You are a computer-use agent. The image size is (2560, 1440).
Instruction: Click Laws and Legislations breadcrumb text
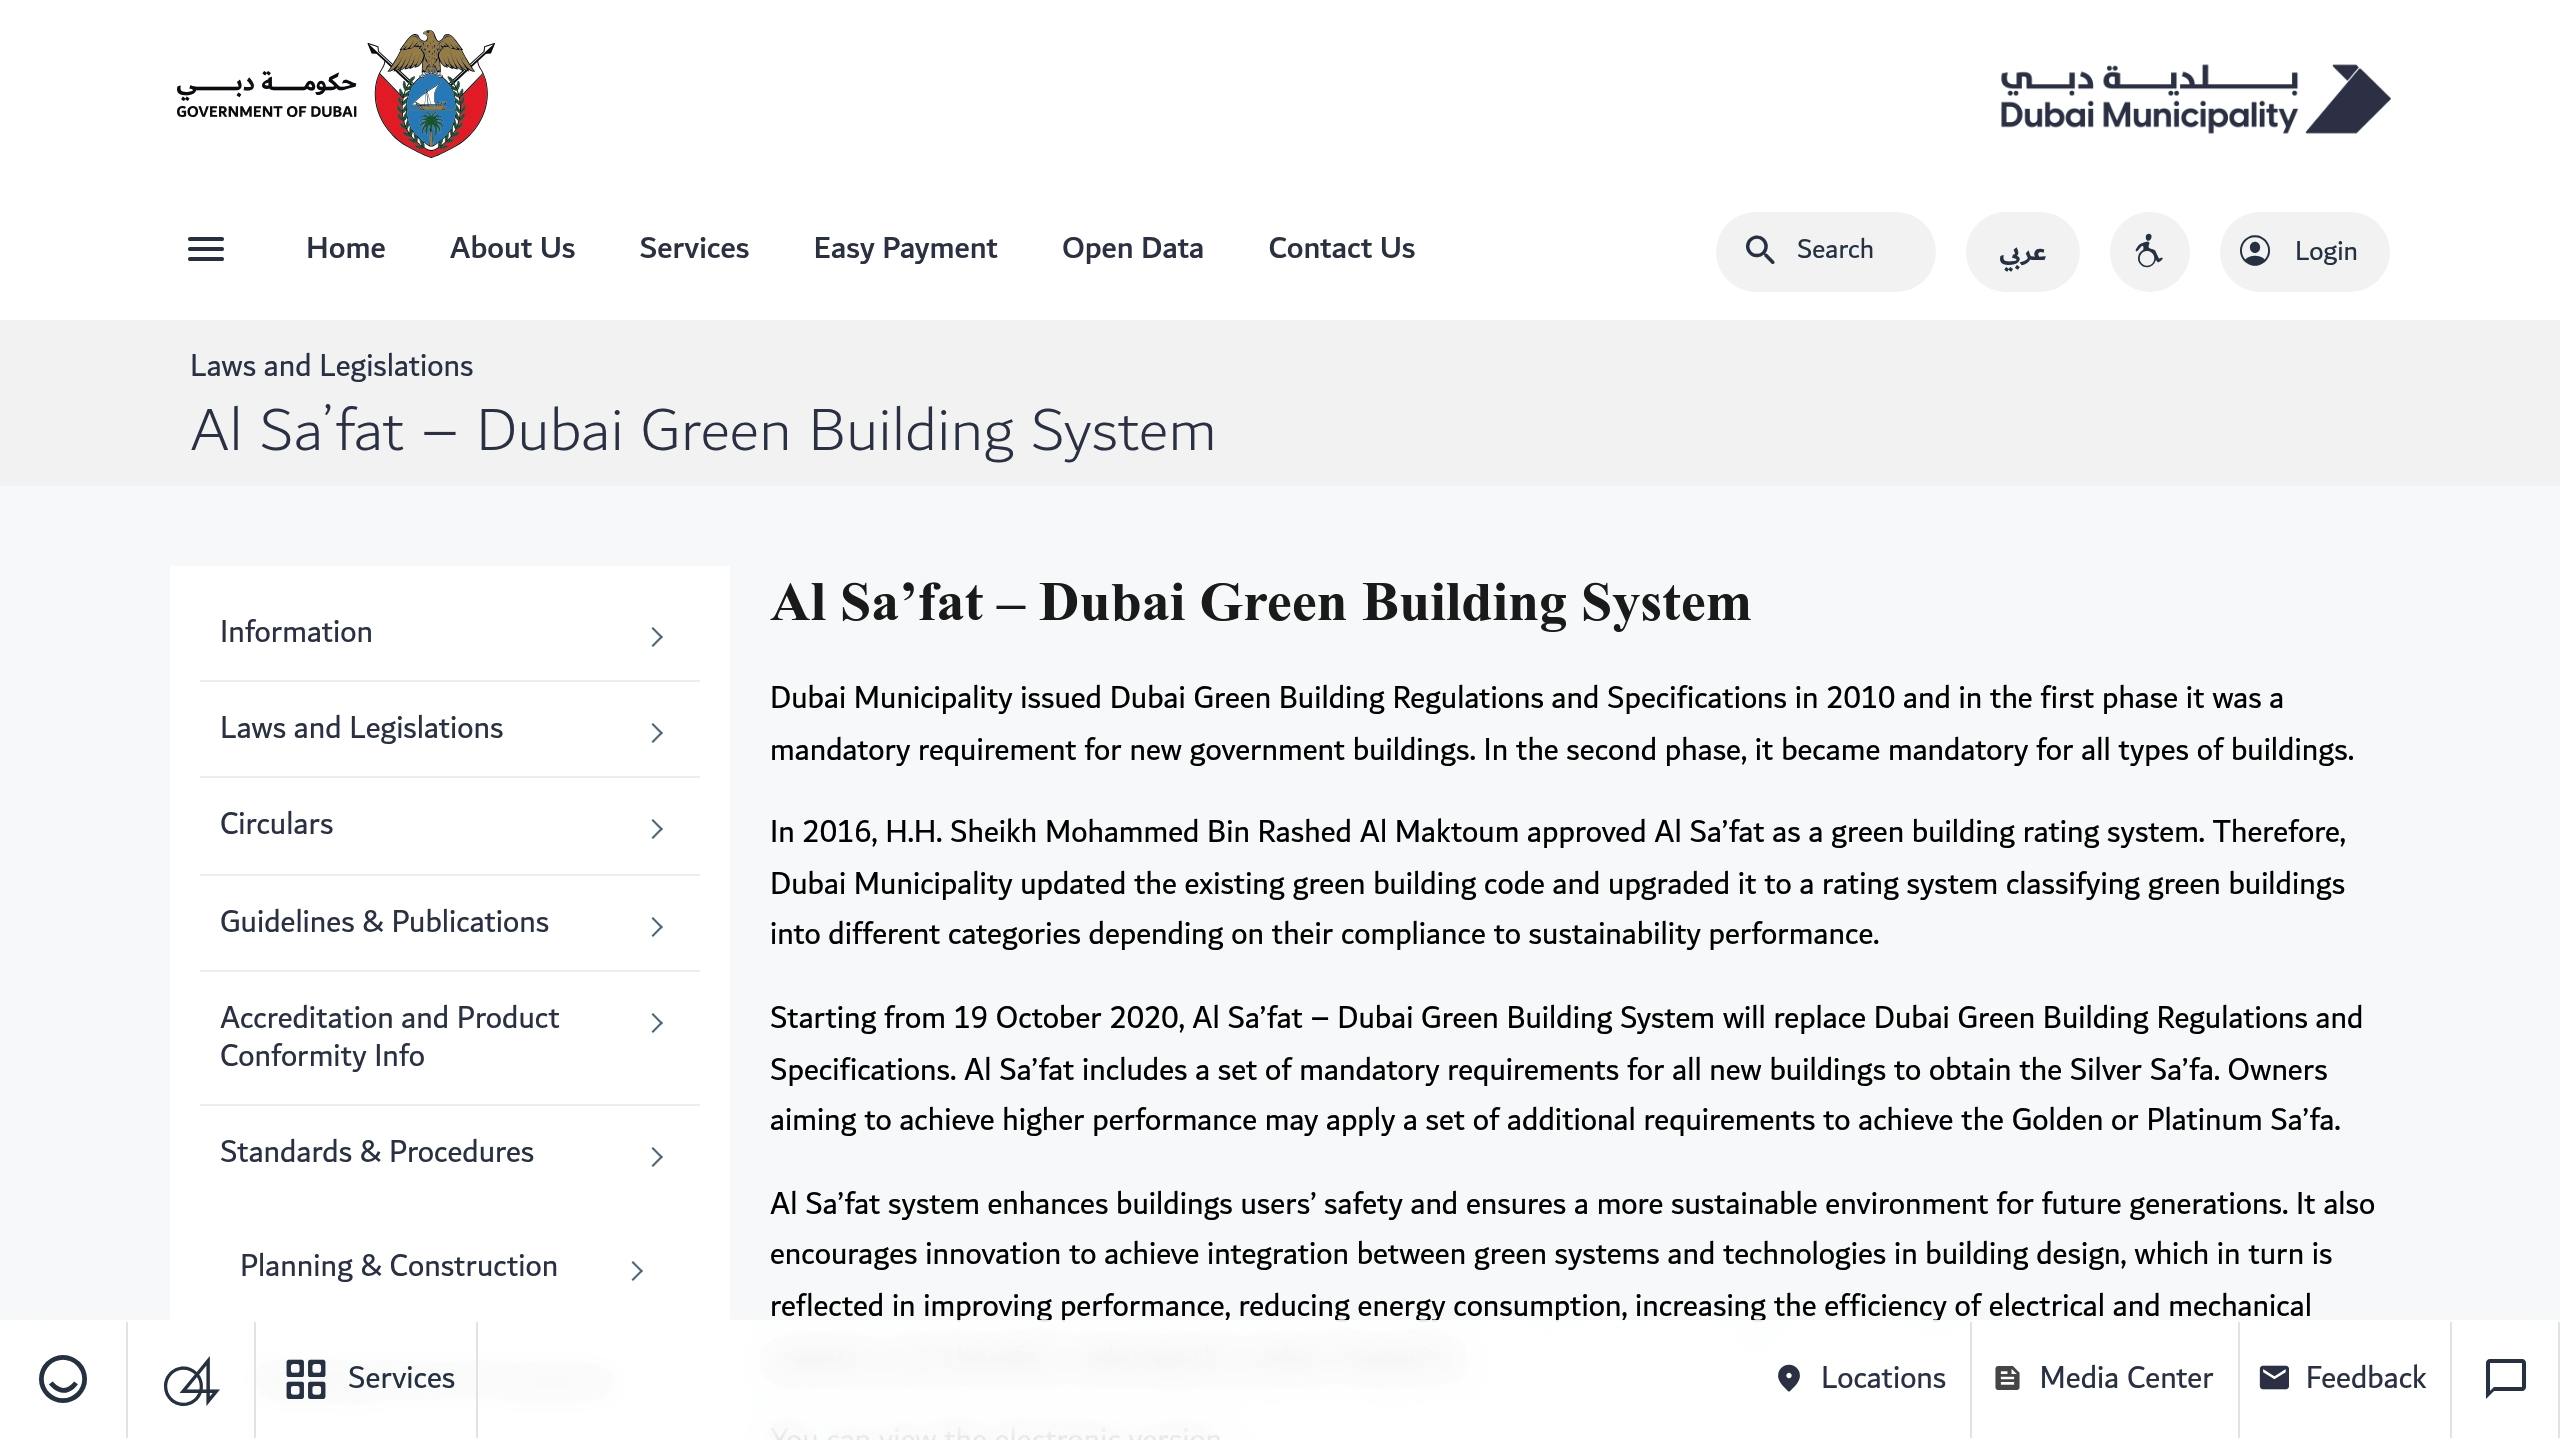(x=331, y=366)
